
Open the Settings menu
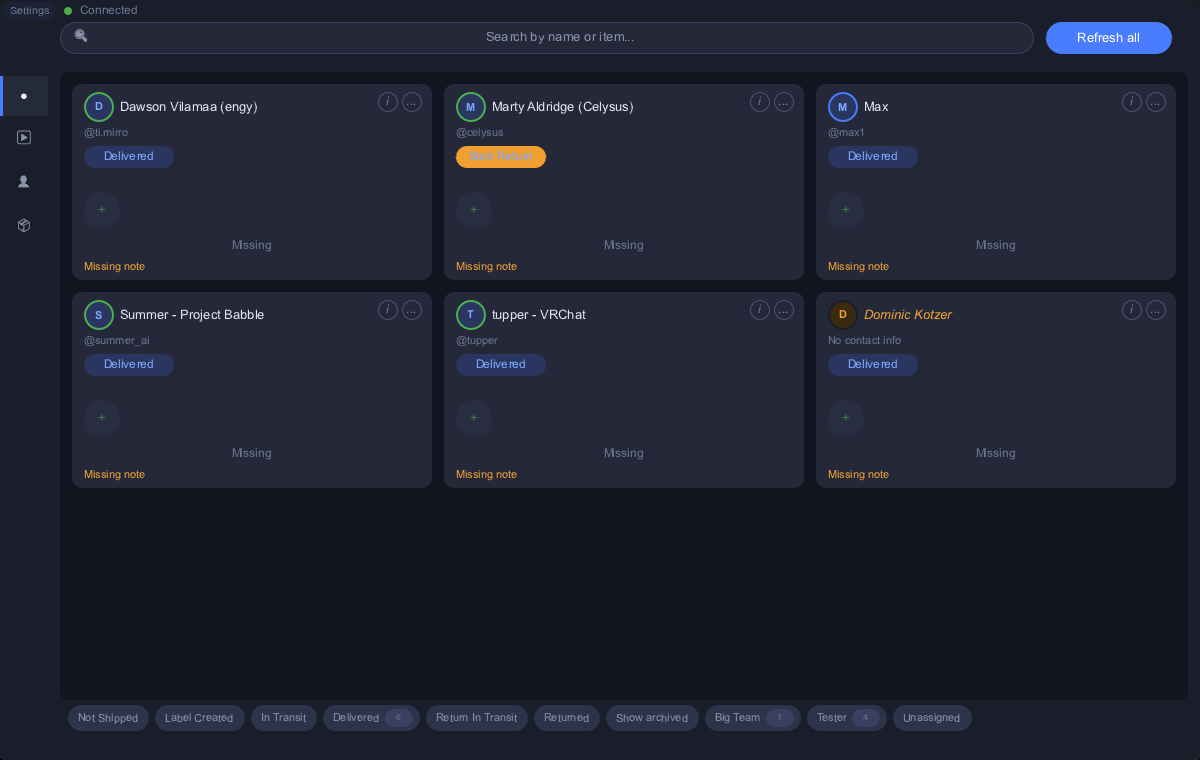tap(30, 10)
